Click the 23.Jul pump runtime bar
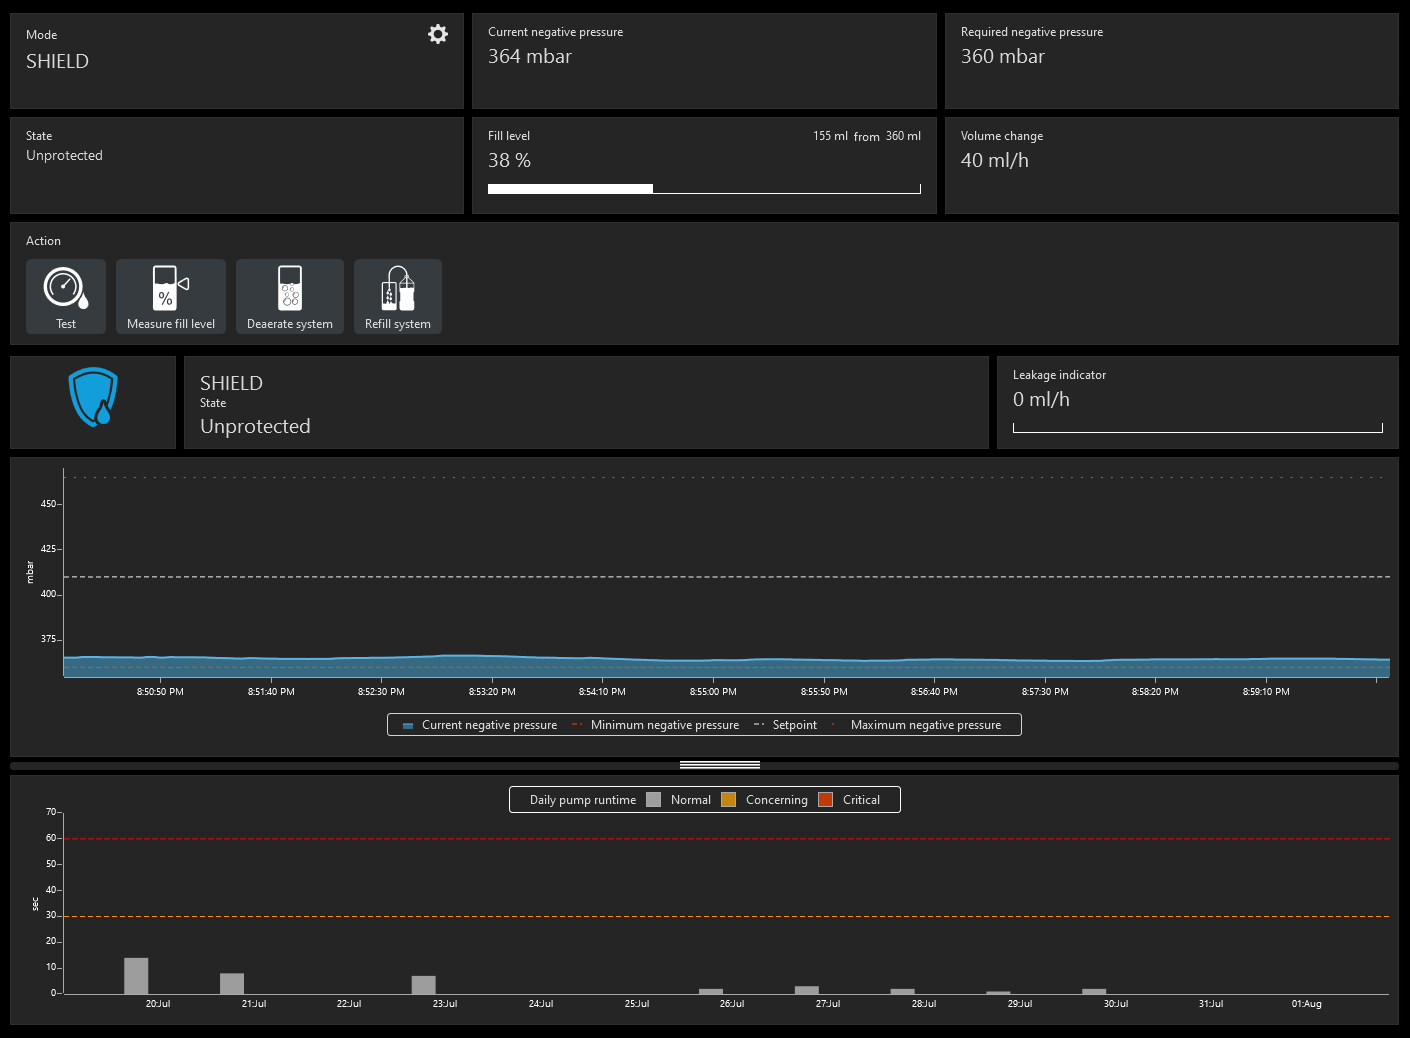Viewport: 1410px width, 1038px height. point(424,985)
